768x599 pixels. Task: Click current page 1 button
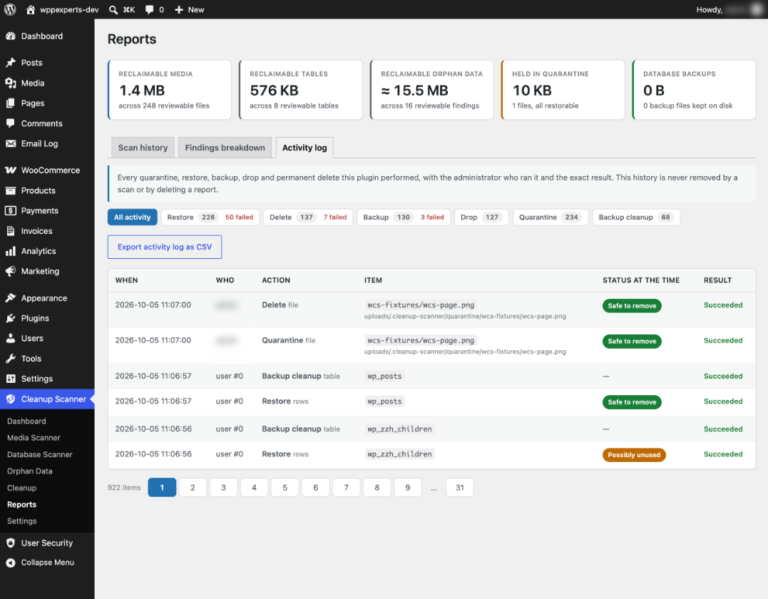pos(162,487)
